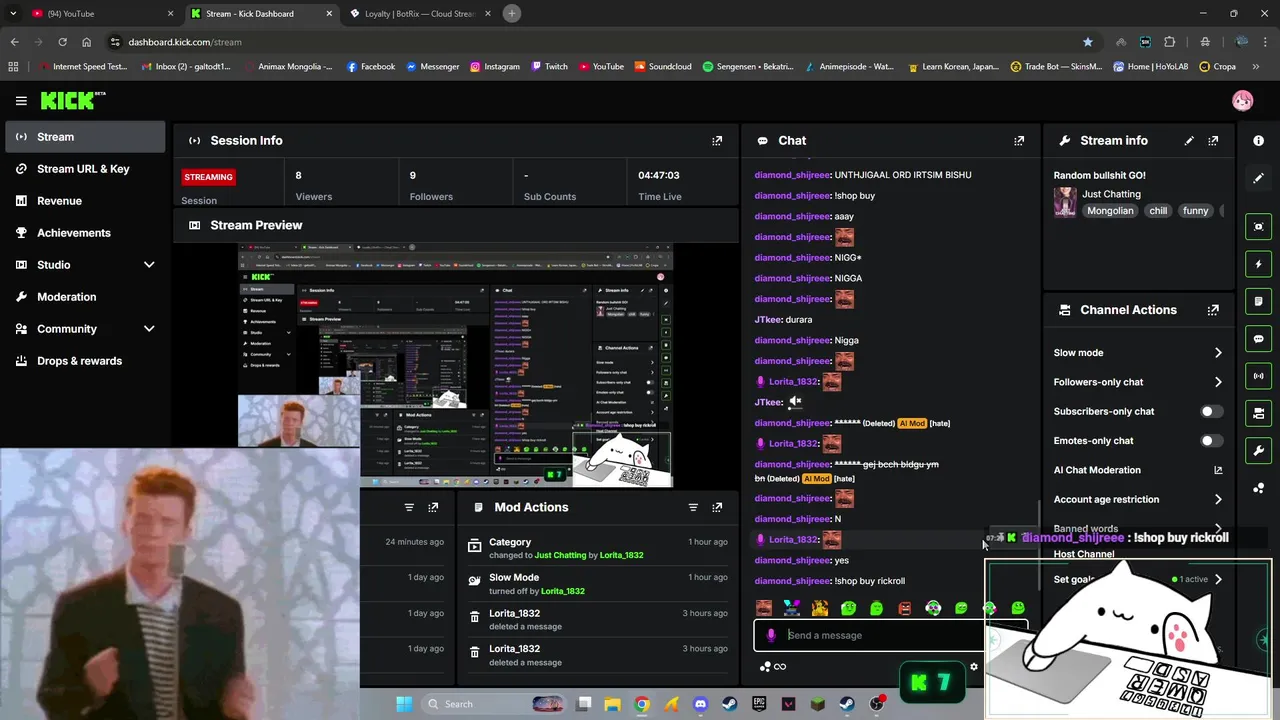Click the browser address bar
Viewport: 1280px width, 720px height.
(x=600, y=42)
